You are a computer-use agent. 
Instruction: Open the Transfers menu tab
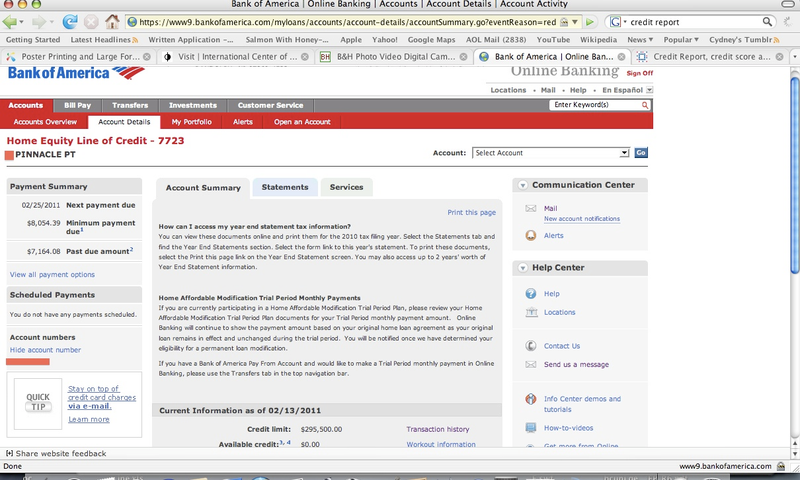tap(130, 105)
